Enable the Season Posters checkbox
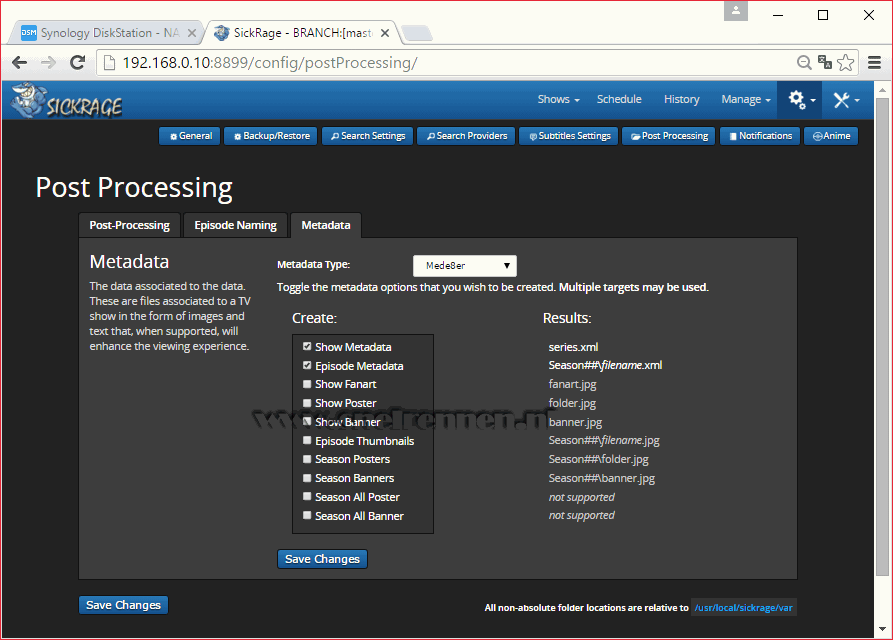 (x=307, y=459)
